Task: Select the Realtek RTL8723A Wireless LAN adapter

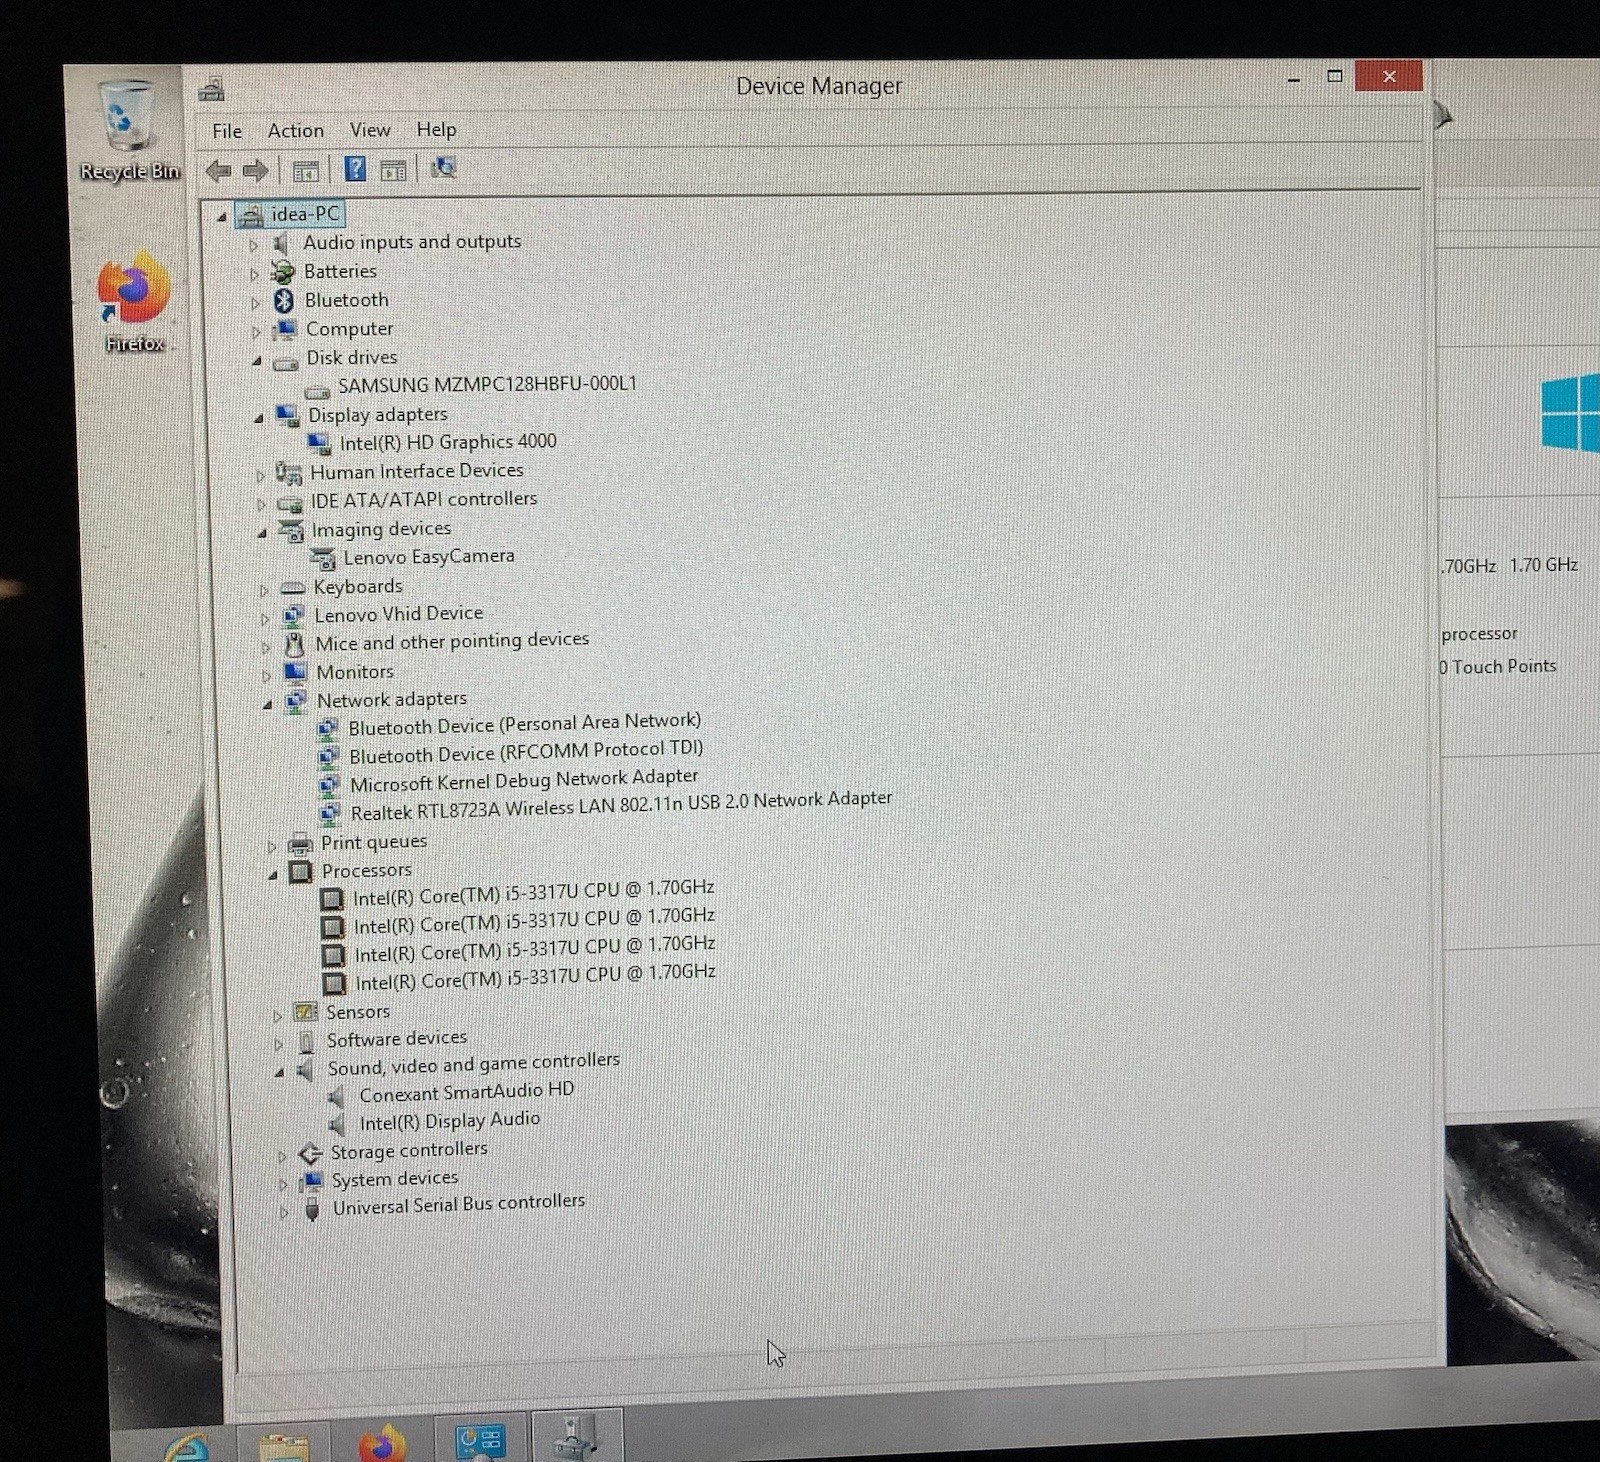Action: point(621,805)
